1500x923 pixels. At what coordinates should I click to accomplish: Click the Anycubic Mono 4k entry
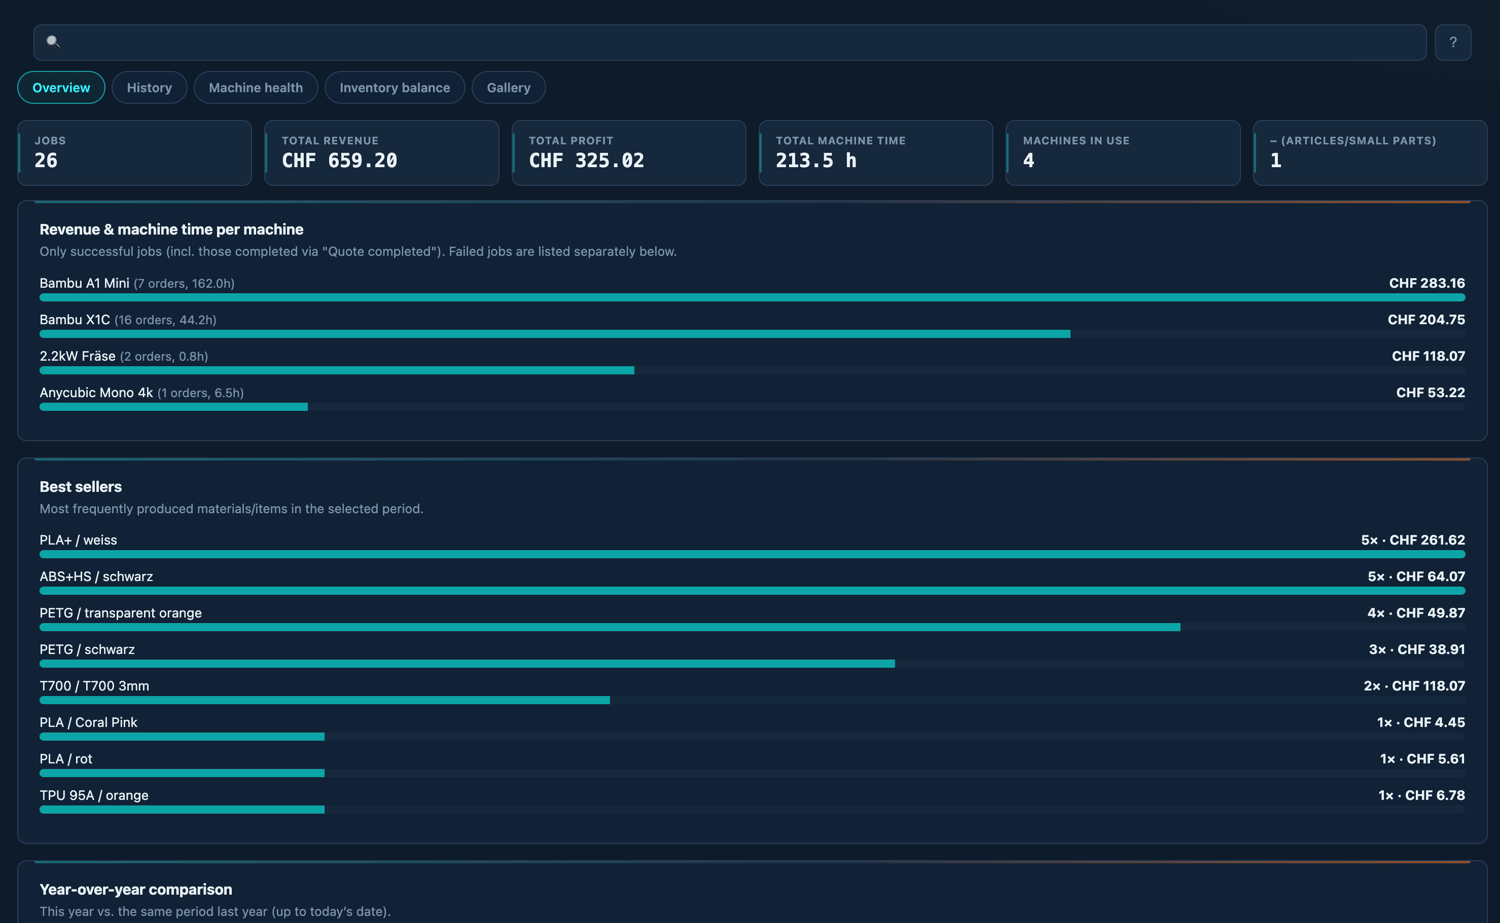click(96, 393)
